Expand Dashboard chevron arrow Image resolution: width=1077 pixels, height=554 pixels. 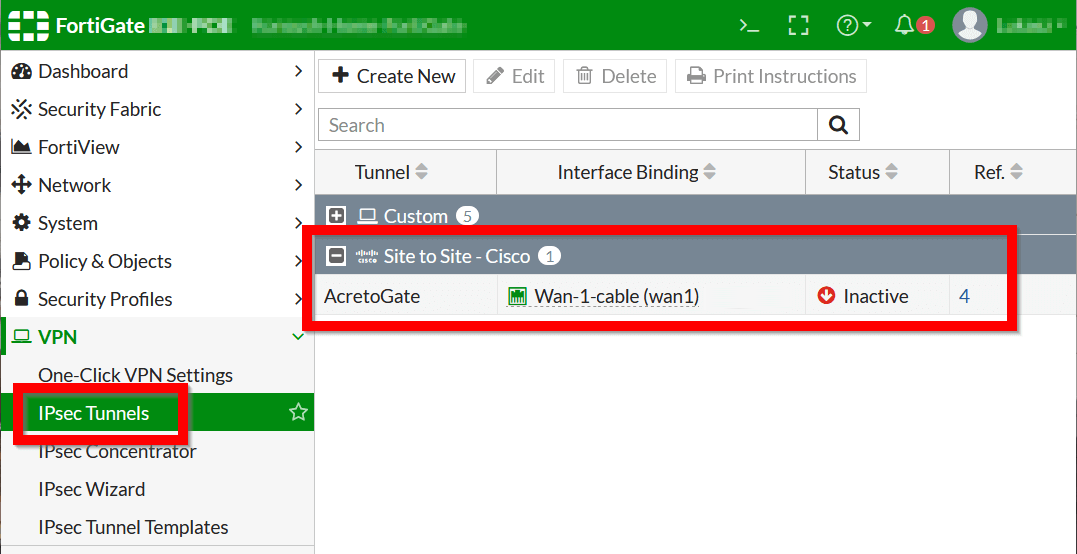[298, 71]
